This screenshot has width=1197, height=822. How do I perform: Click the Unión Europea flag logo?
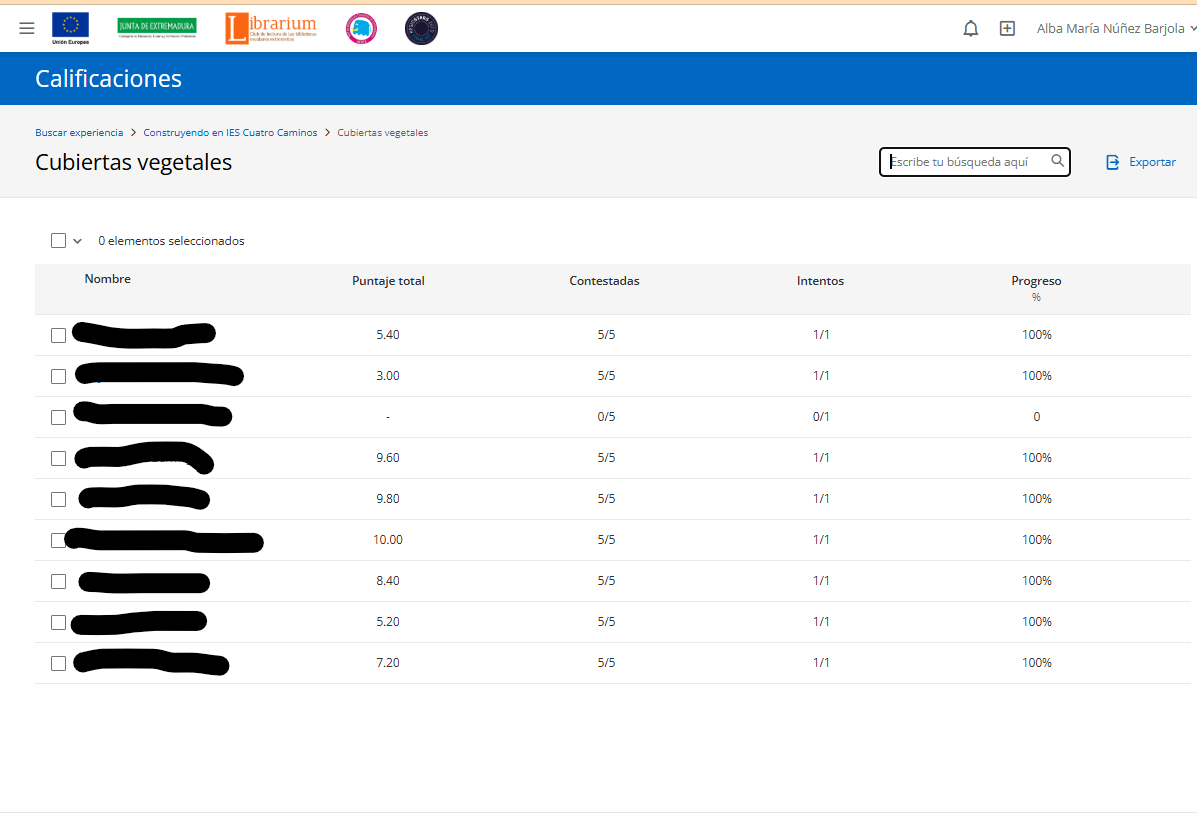tap(70, 28)
